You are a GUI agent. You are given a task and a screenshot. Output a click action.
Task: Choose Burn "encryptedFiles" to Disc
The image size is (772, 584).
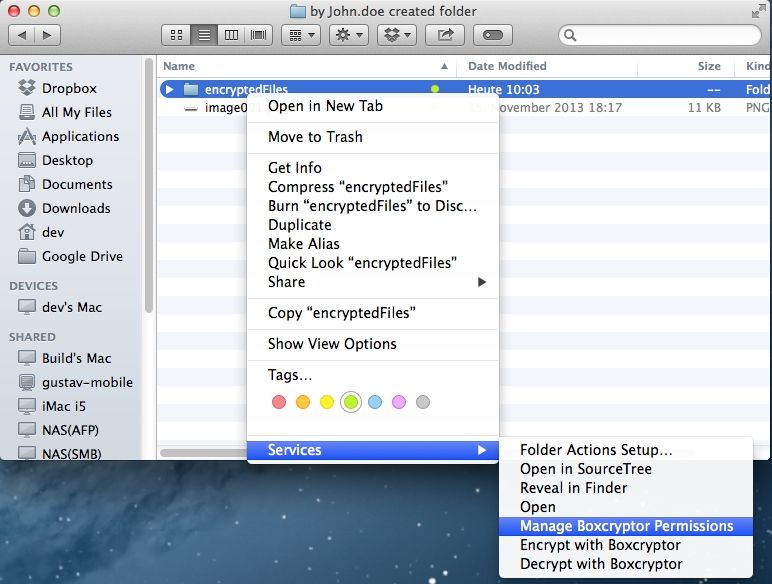[373, 206]
